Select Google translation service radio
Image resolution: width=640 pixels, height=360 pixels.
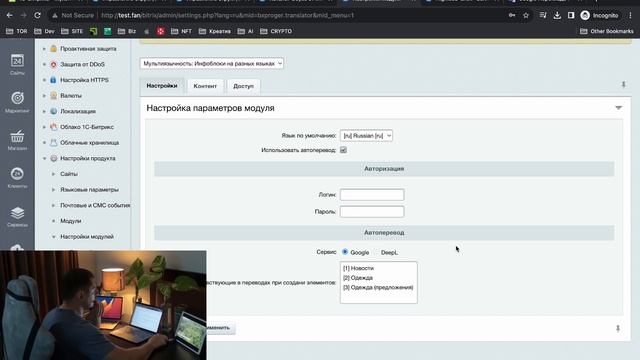345,252
